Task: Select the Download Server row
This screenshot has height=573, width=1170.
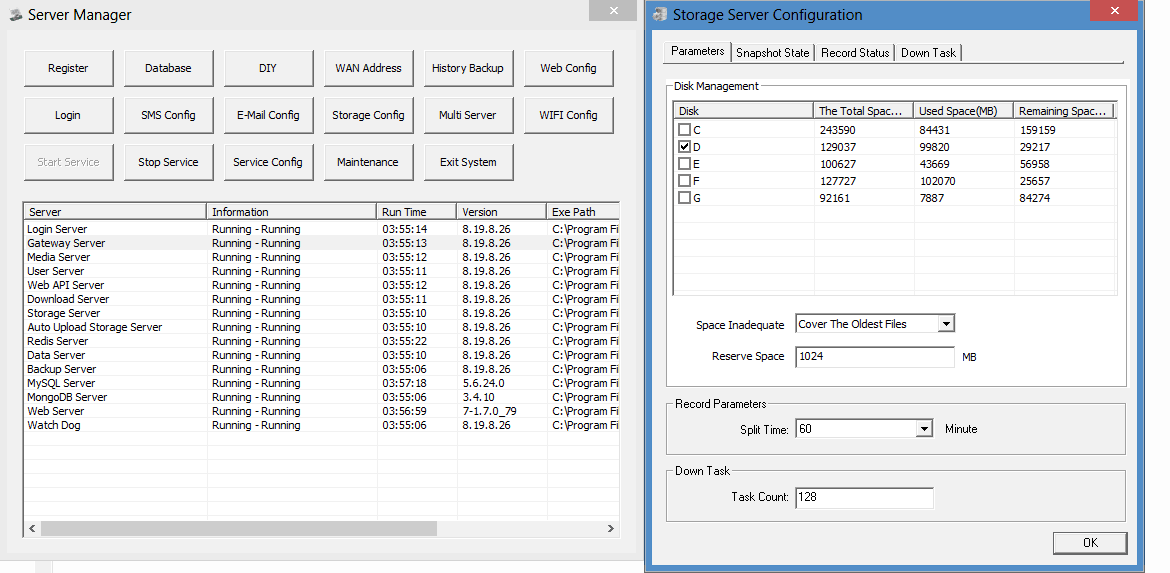Action: 322,299
